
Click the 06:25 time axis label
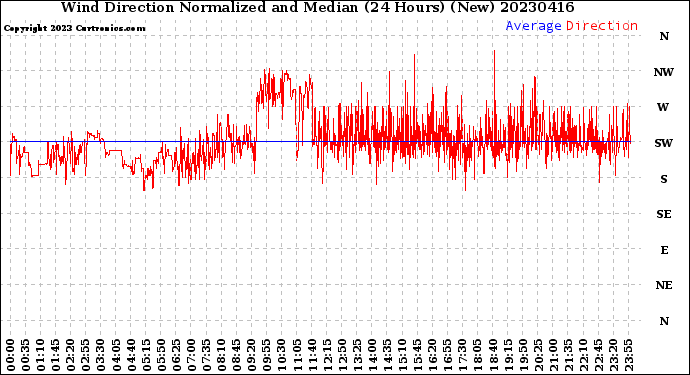pos(176,356)
